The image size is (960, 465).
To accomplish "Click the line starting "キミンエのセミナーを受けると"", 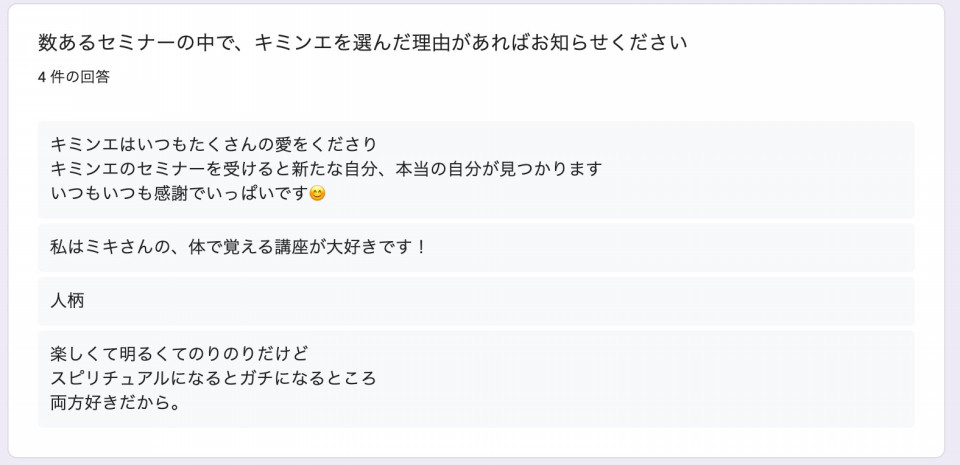I will (x=326, y=169).
